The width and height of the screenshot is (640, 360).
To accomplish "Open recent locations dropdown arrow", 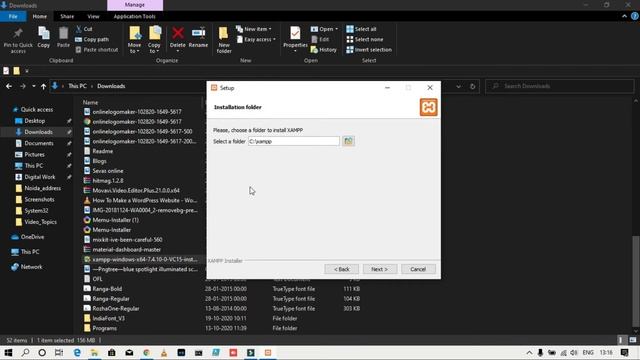I will (x=33, y=87).
